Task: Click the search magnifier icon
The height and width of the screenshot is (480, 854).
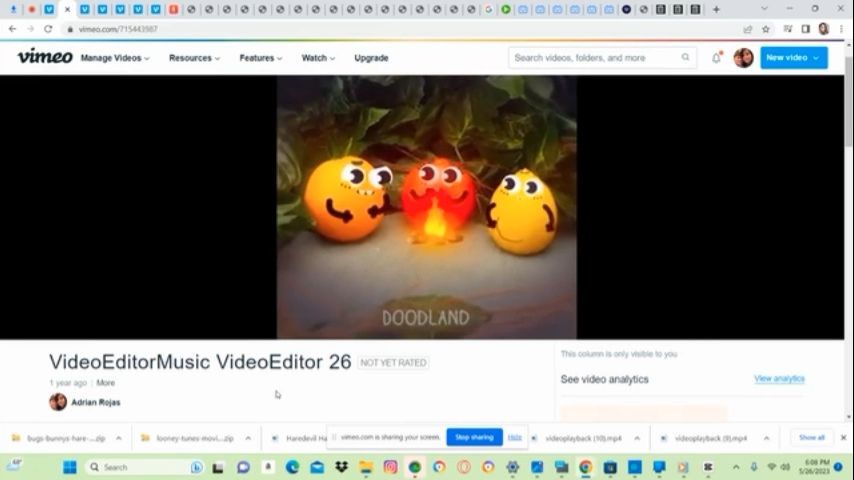Action: (686, 58)
